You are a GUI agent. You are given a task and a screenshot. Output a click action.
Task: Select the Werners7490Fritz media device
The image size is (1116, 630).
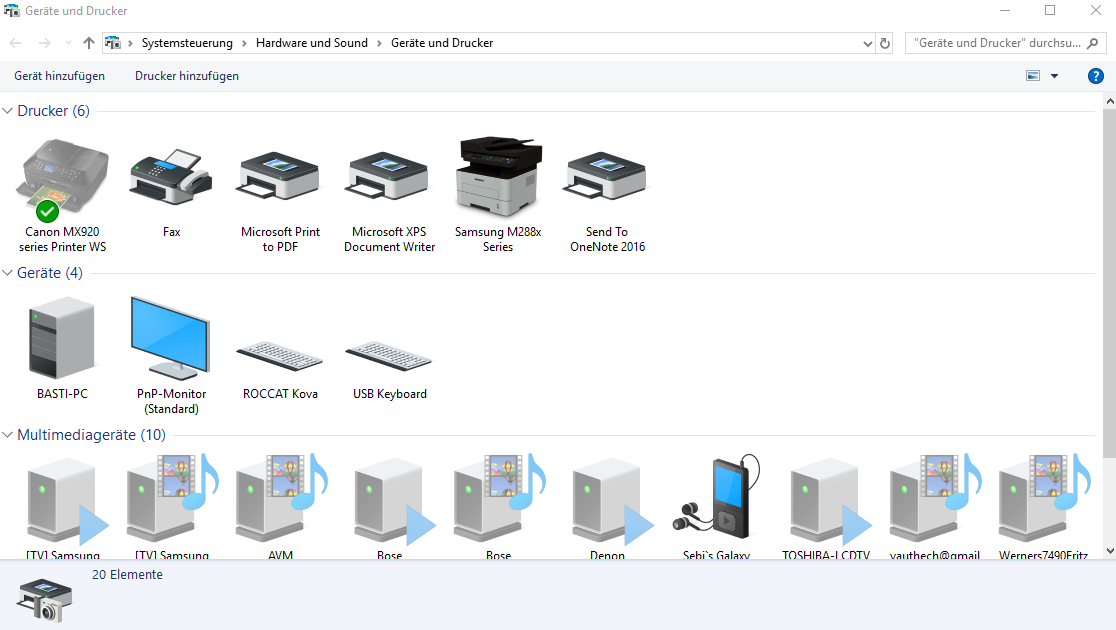[x=1045, y=498]
